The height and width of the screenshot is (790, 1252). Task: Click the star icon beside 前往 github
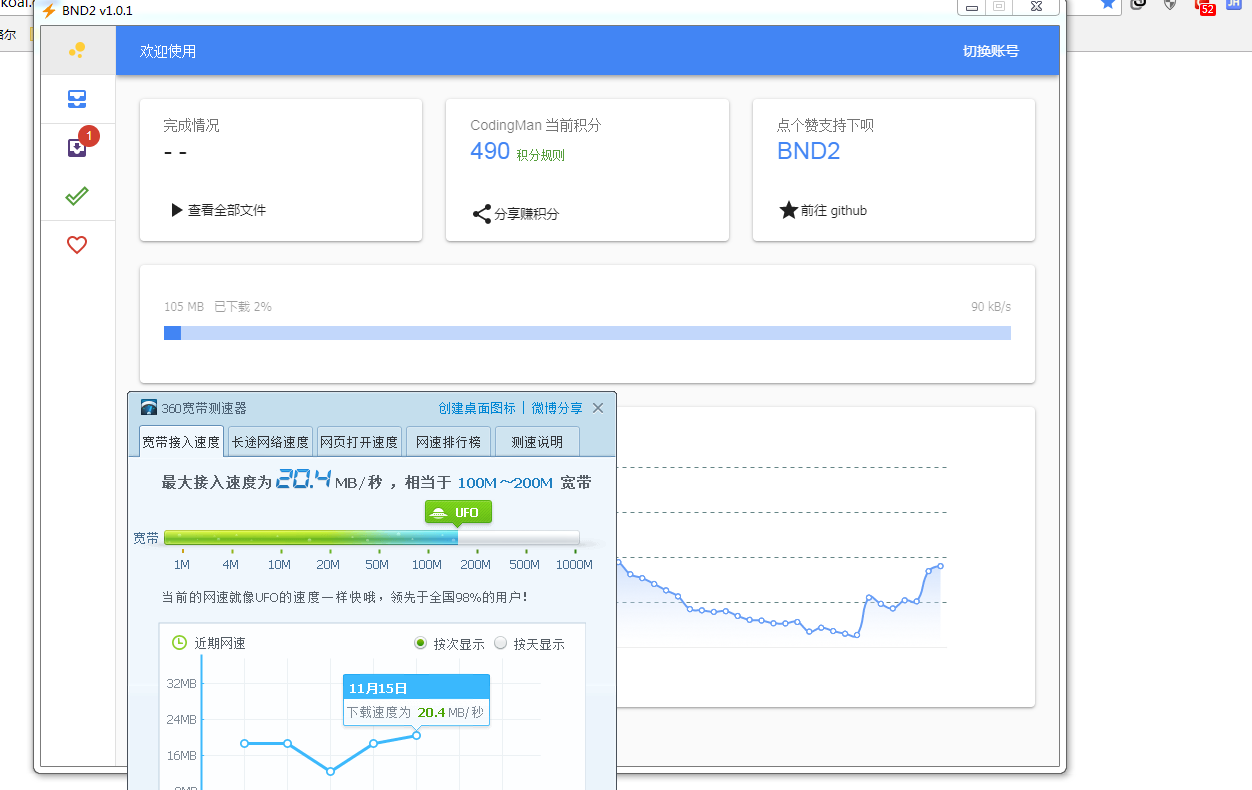click(788, 211)
